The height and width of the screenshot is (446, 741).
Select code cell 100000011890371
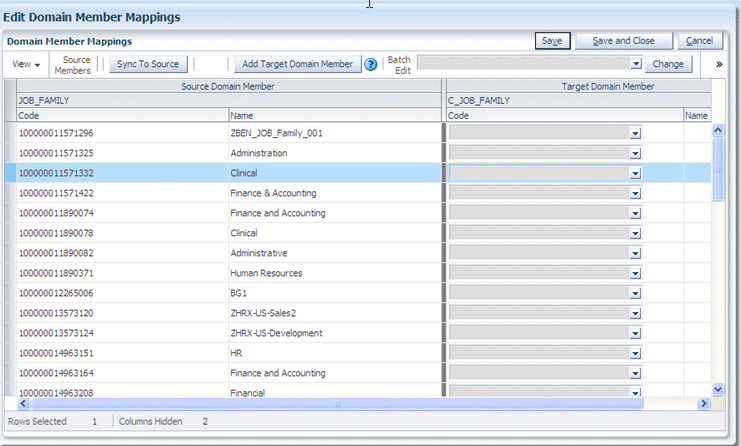122,273
